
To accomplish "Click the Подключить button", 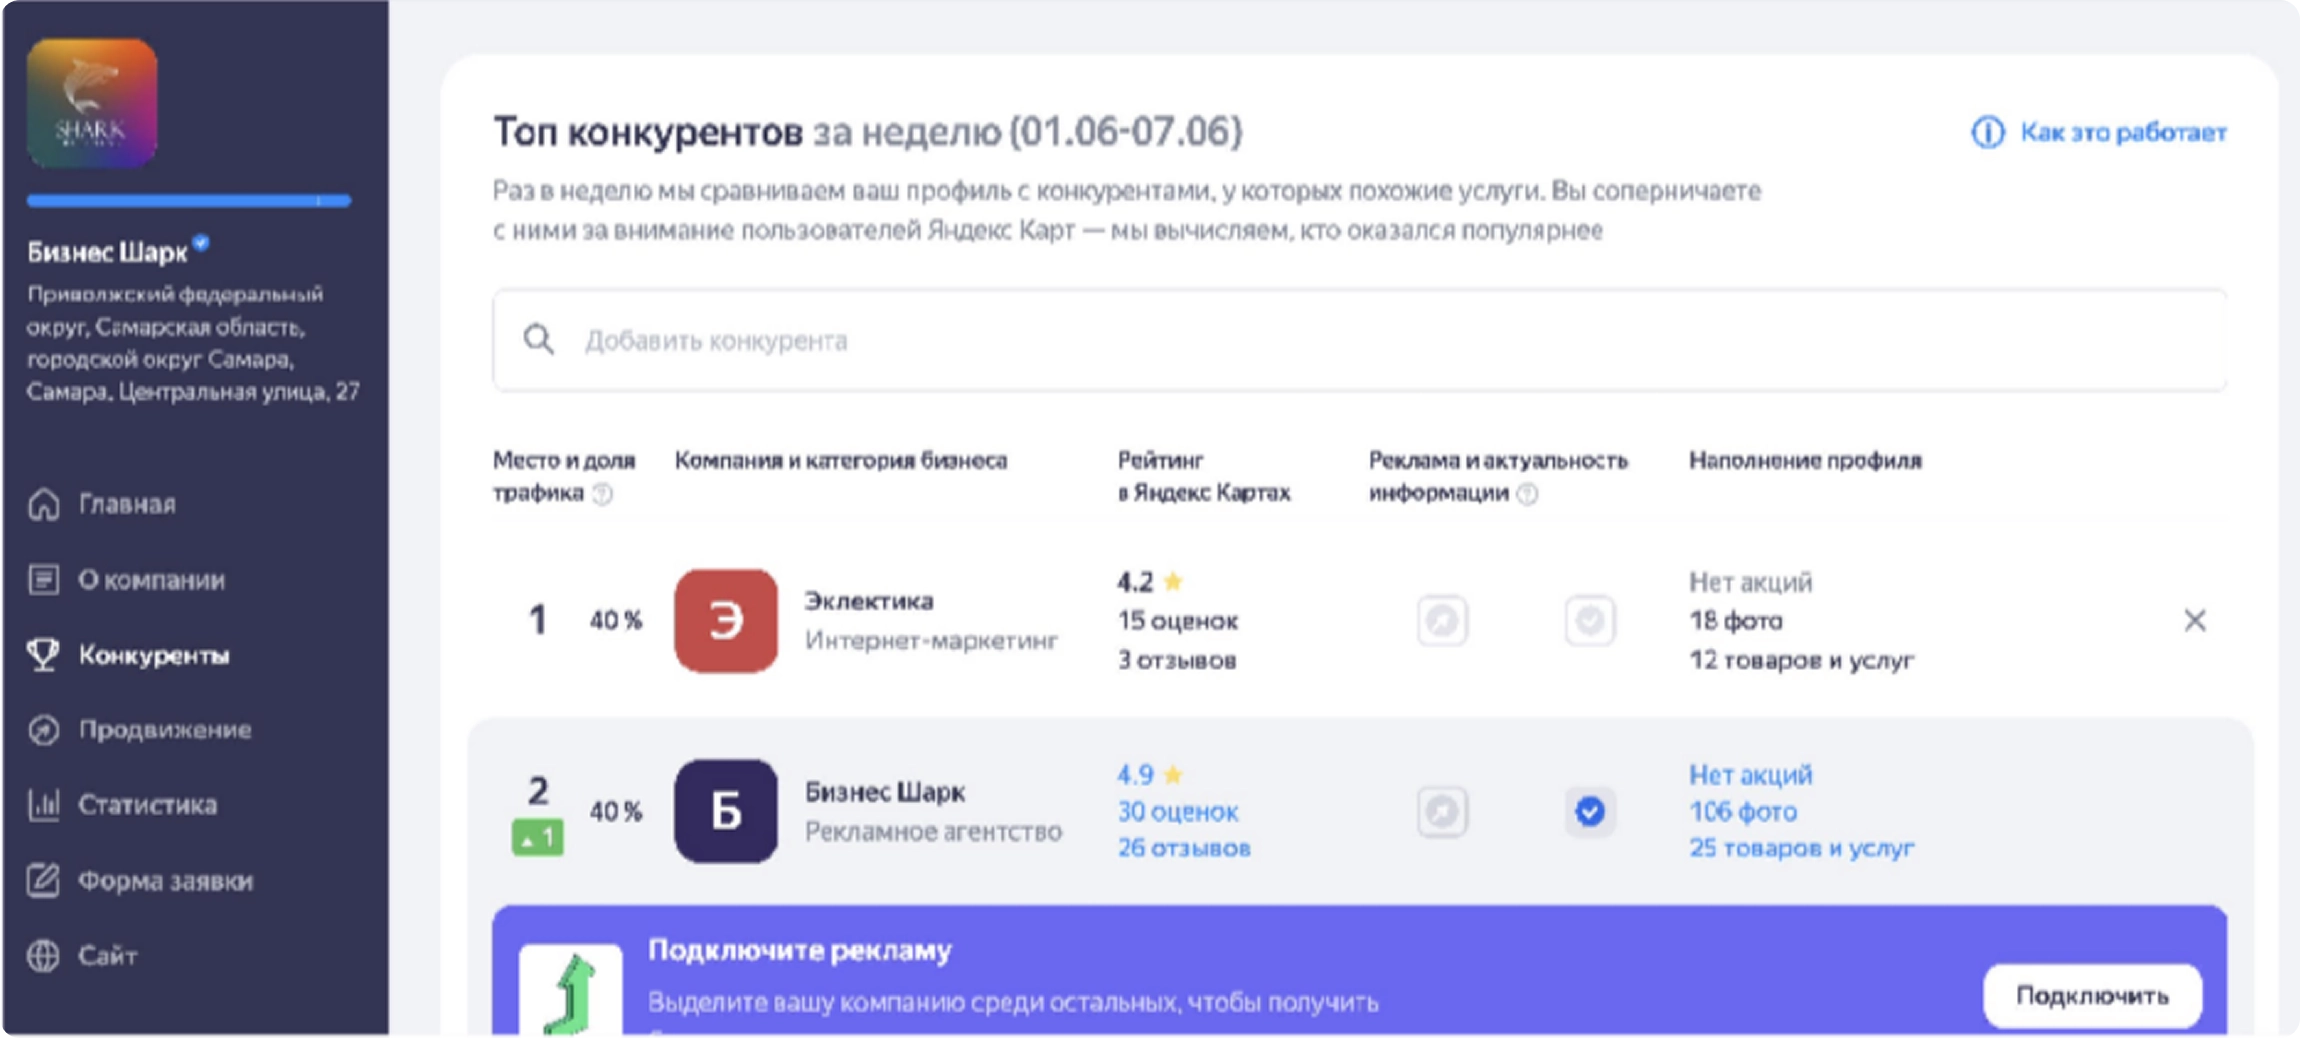I will 2093,996.
